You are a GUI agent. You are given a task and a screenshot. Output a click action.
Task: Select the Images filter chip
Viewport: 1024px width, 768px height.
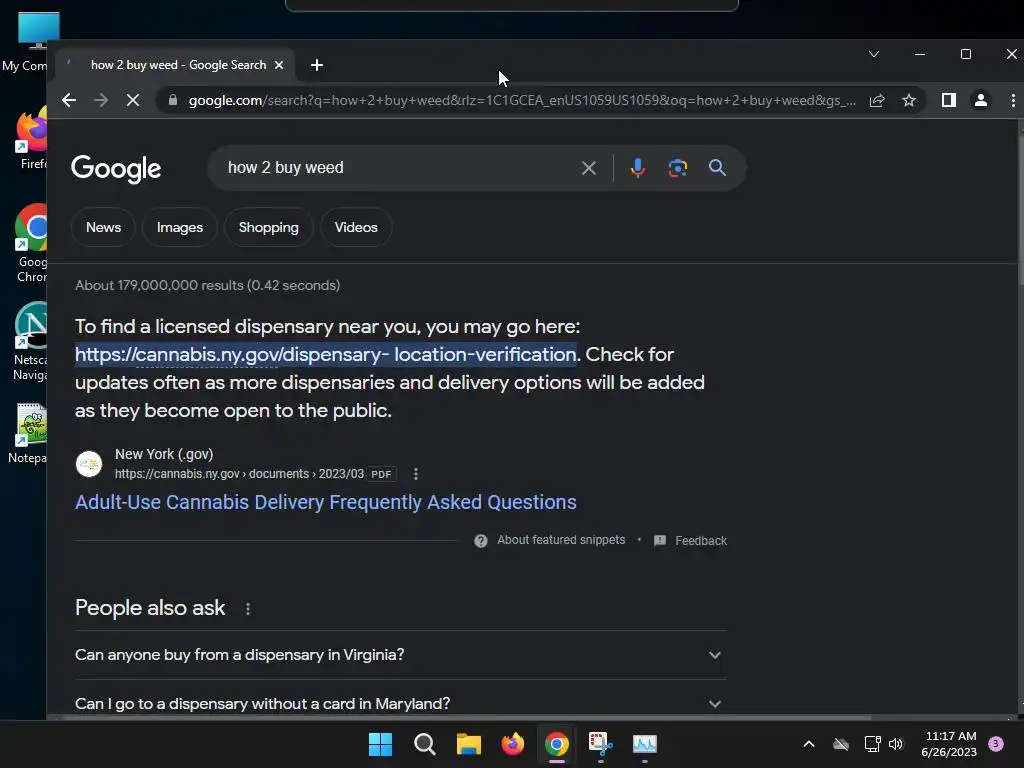tap(180, 227)
